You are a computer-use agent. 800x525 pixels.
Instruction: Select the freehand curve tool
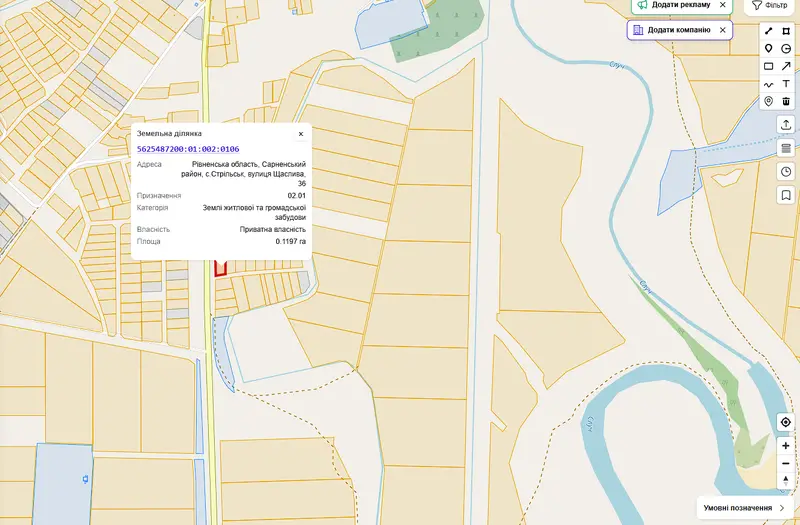pos(768,84)
